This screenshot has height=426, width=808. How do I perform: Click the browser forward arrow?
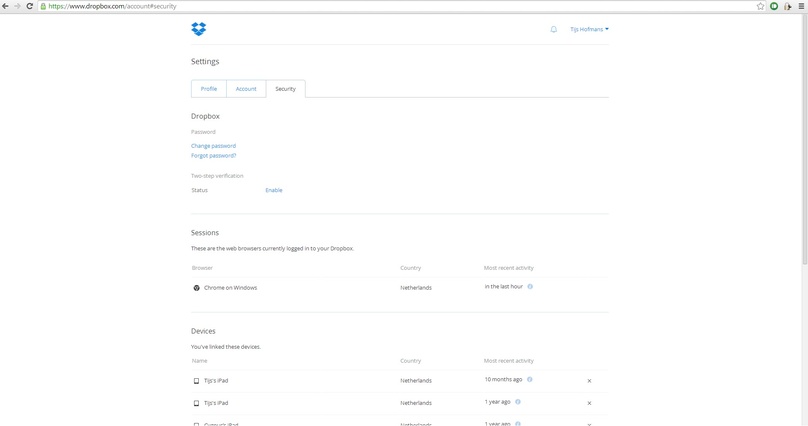pyautogui.click(x=17, y=6)
